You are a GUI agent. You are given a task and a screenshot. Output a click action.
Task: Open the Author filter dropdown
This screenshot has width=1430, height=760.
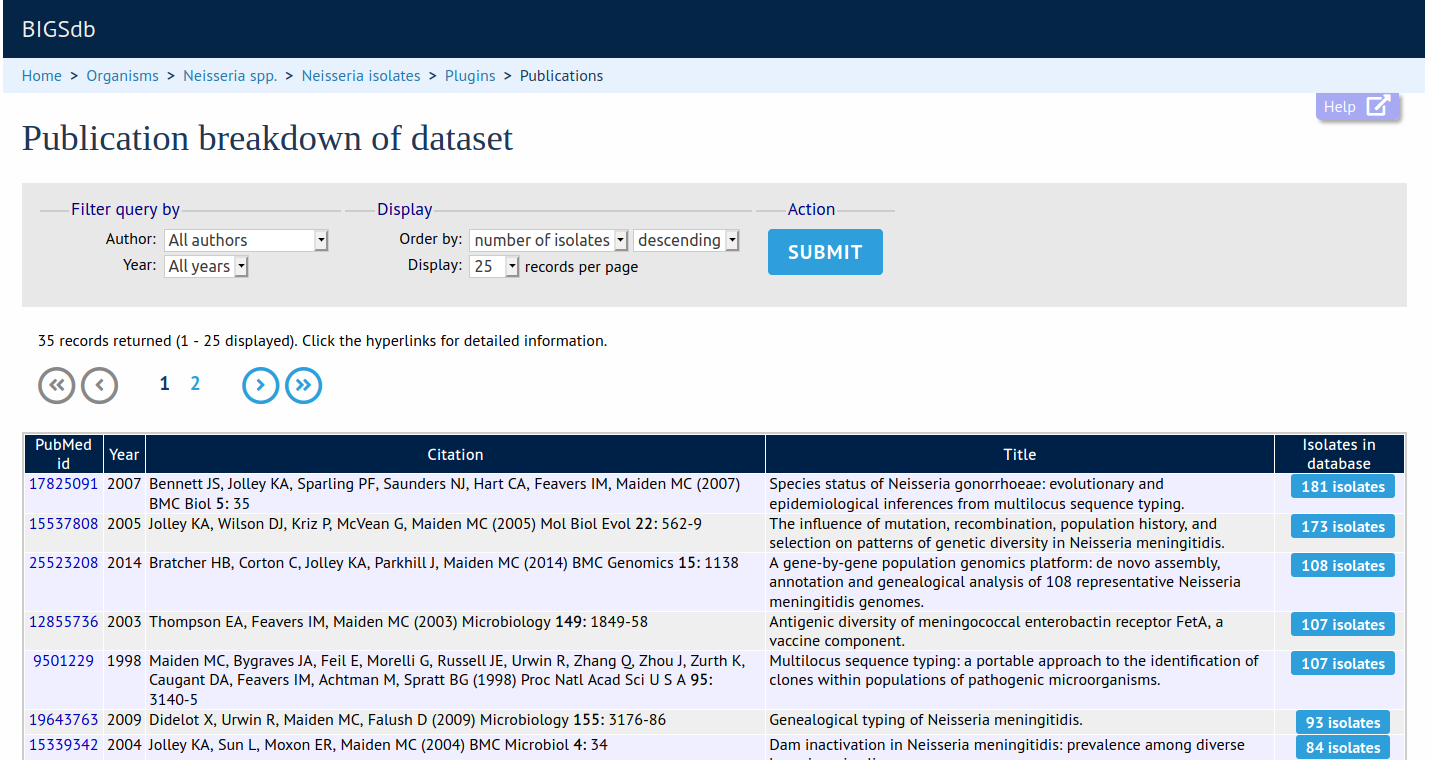247,240
